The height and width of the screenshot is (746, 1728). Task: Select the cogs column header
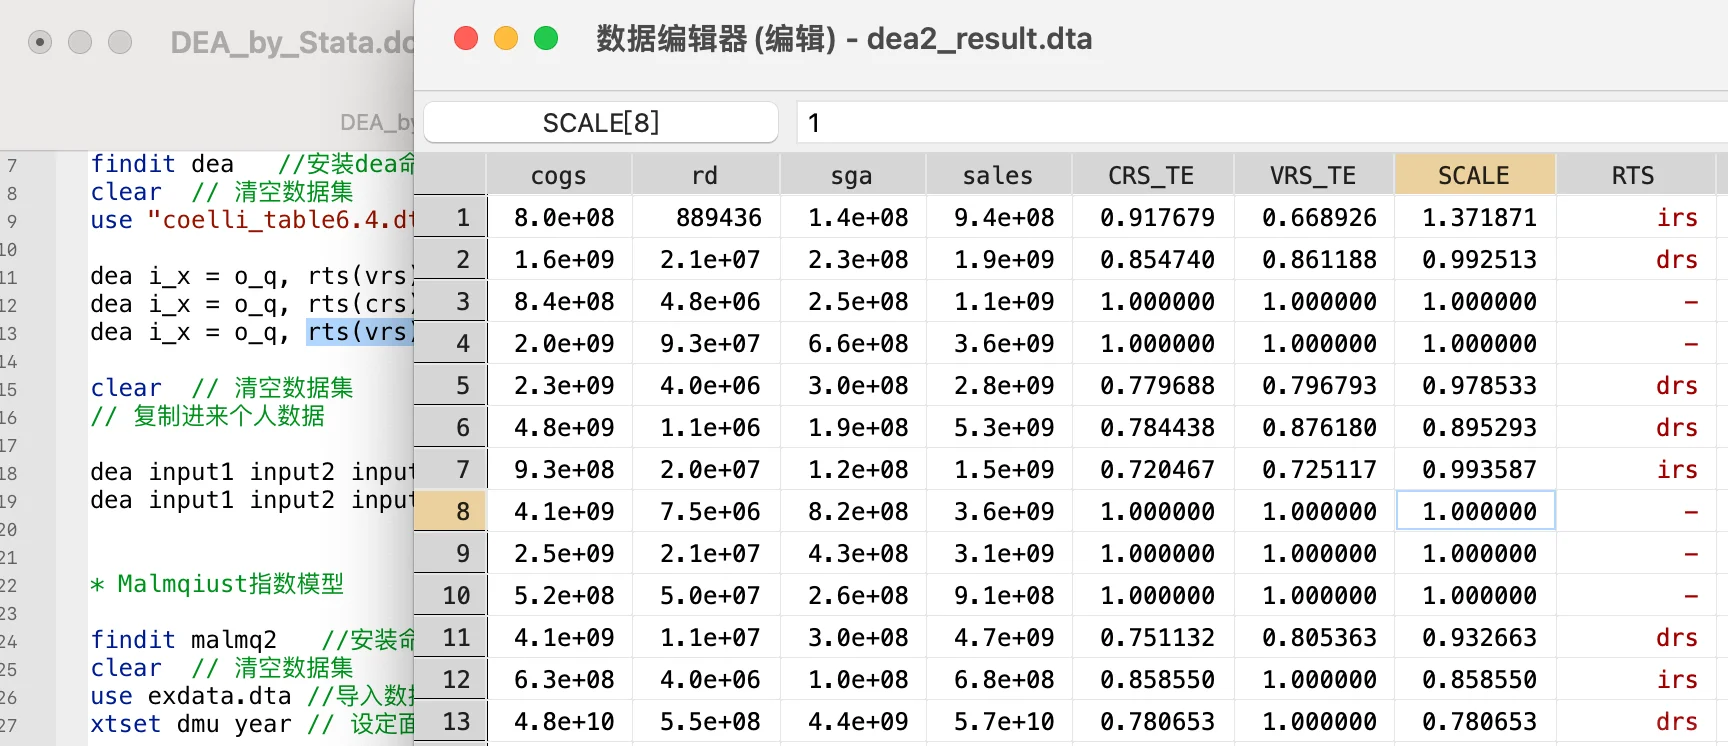point(558,175)
